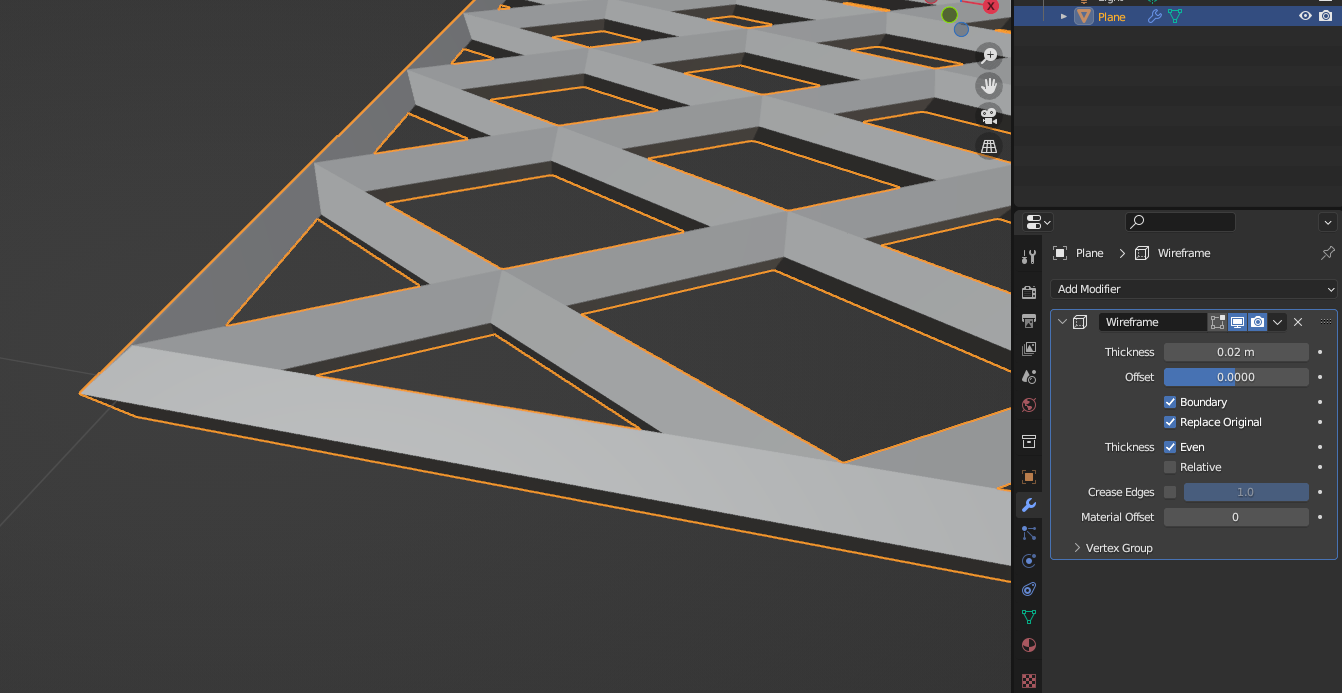Uncheck the Replace Original checkbox
The width and height of the screenshot is (1342, 693).
click(1170, 422)
